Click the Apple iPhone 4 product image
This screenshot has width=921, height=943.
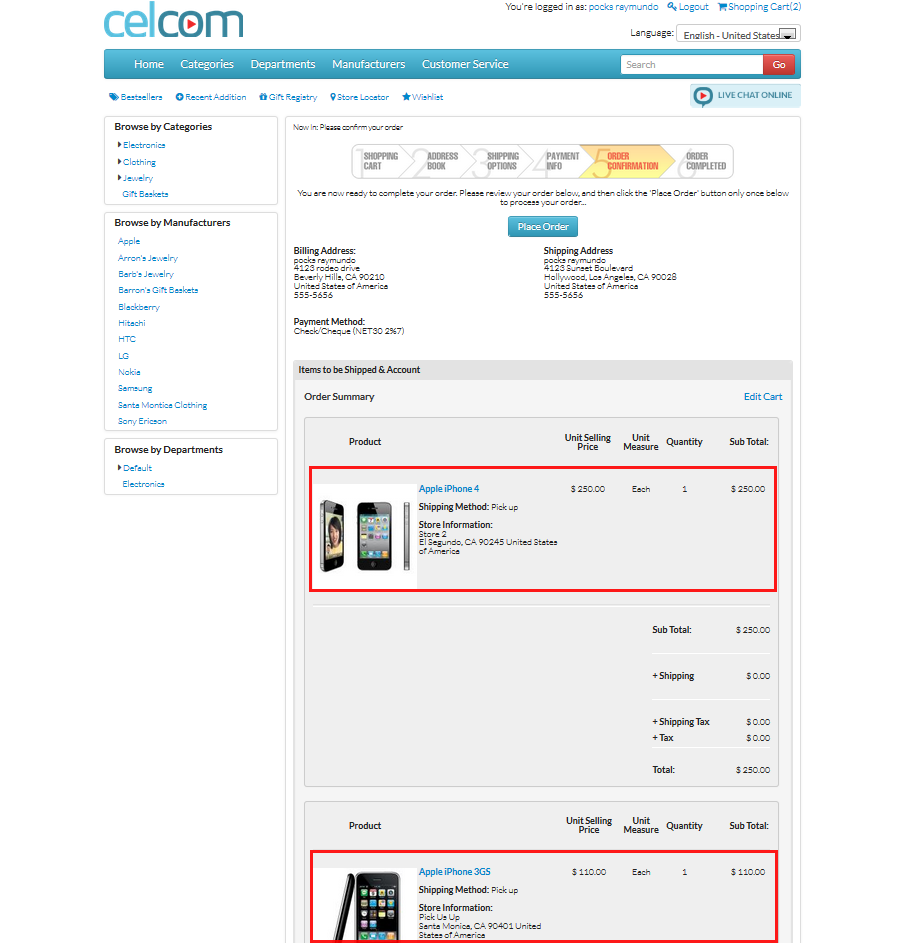coord(365,536)
